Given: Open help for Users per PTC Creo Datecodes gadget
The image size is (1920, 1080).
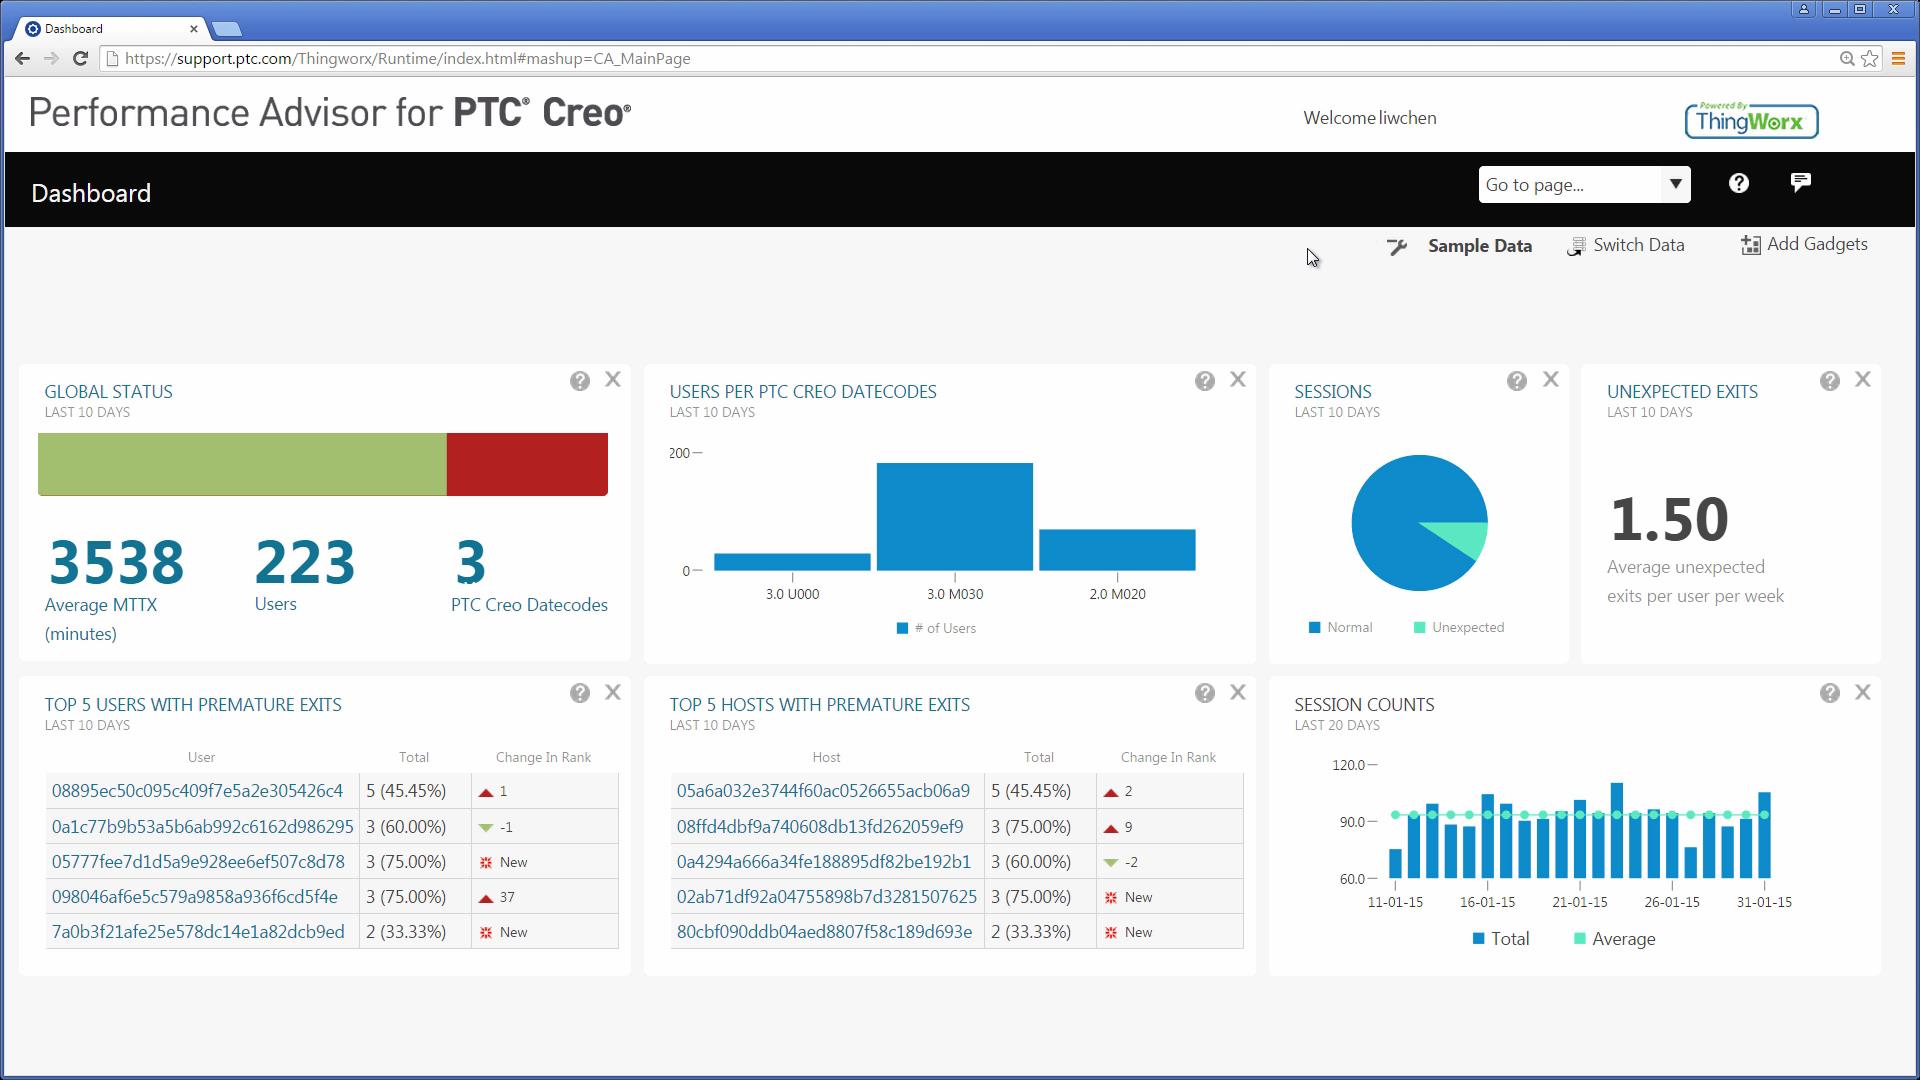Looking at the screenshot, I should pos(1205,381).
